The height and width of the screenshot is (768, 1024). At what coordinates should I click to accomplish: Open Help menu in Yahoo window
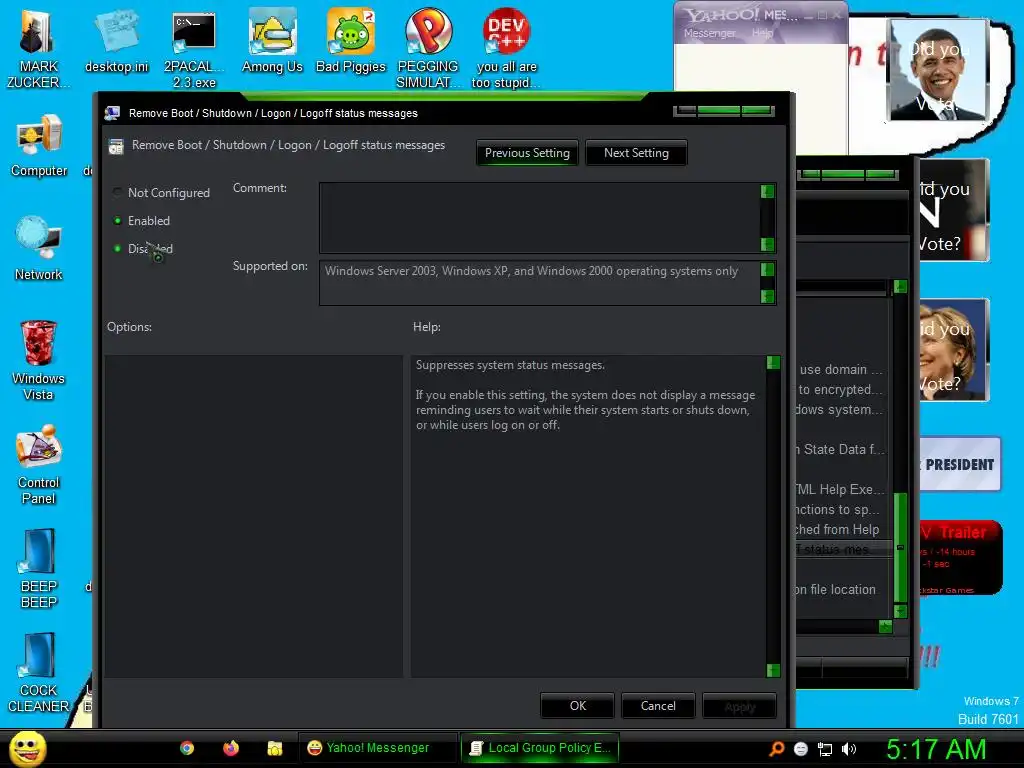click(x=762, y=33)
